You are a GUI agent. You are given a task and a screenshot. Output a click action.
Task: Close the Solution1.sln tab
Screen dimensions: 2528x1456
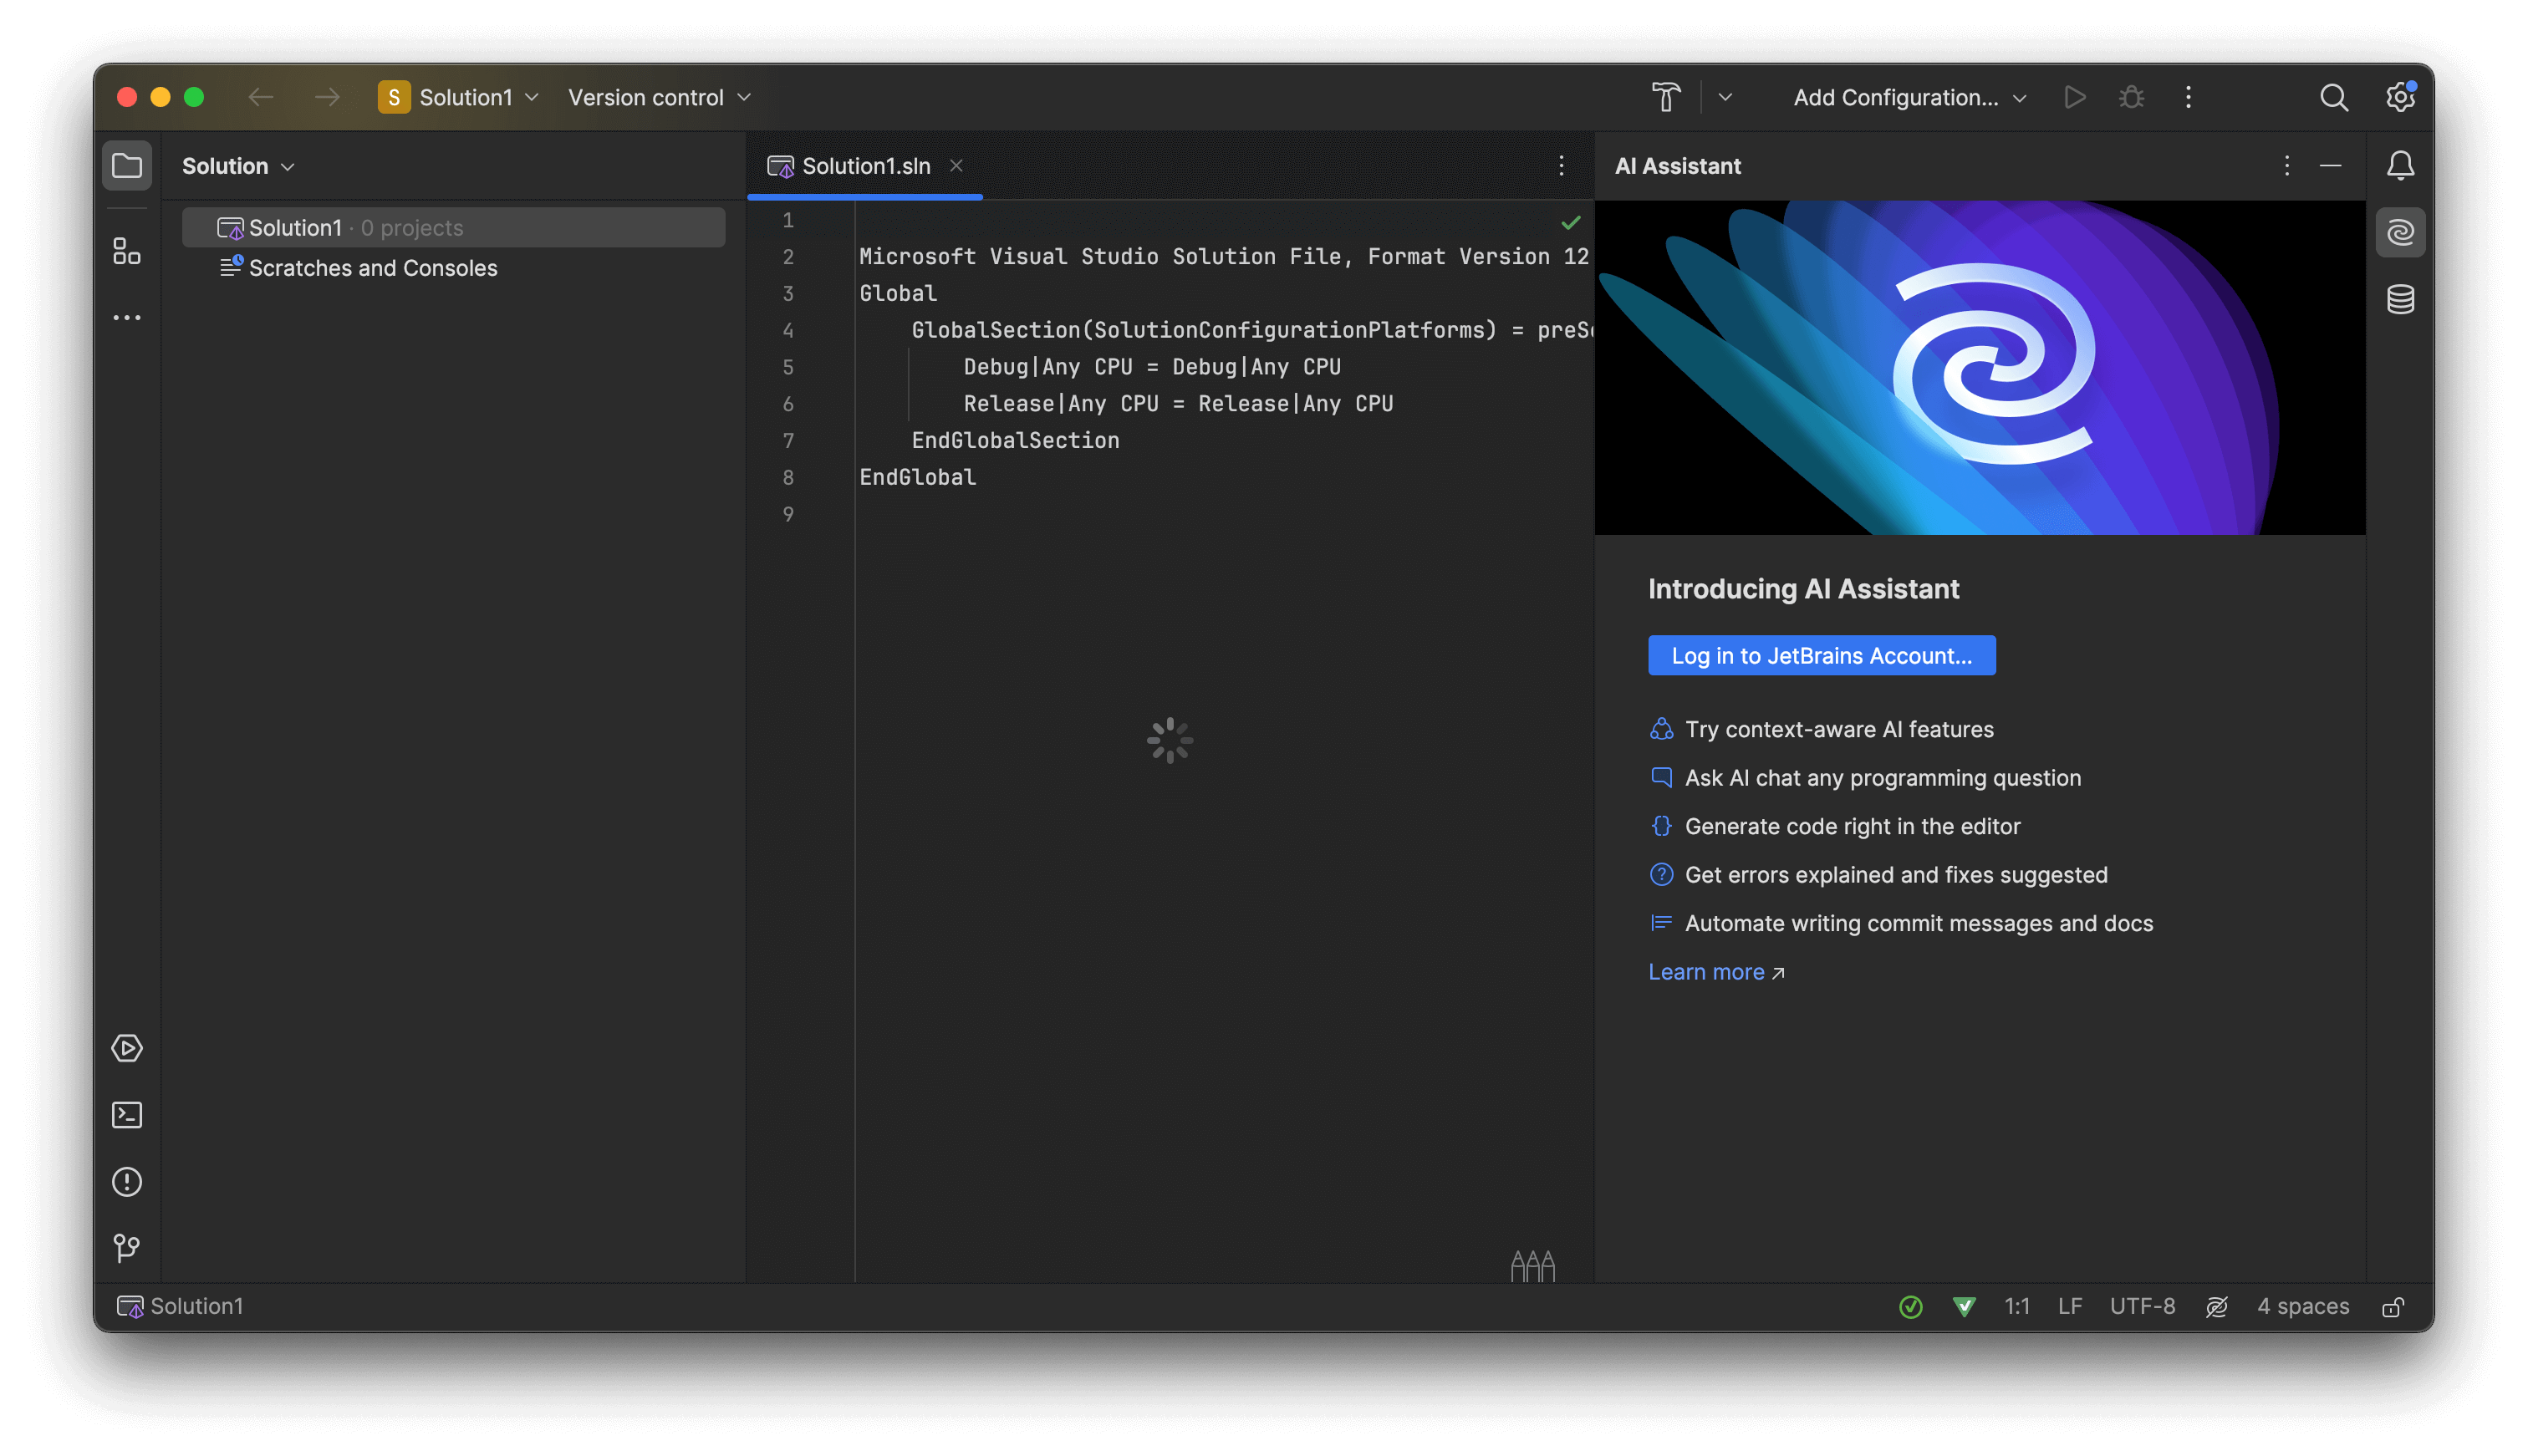pyautogui.click(x=956, y=165)
